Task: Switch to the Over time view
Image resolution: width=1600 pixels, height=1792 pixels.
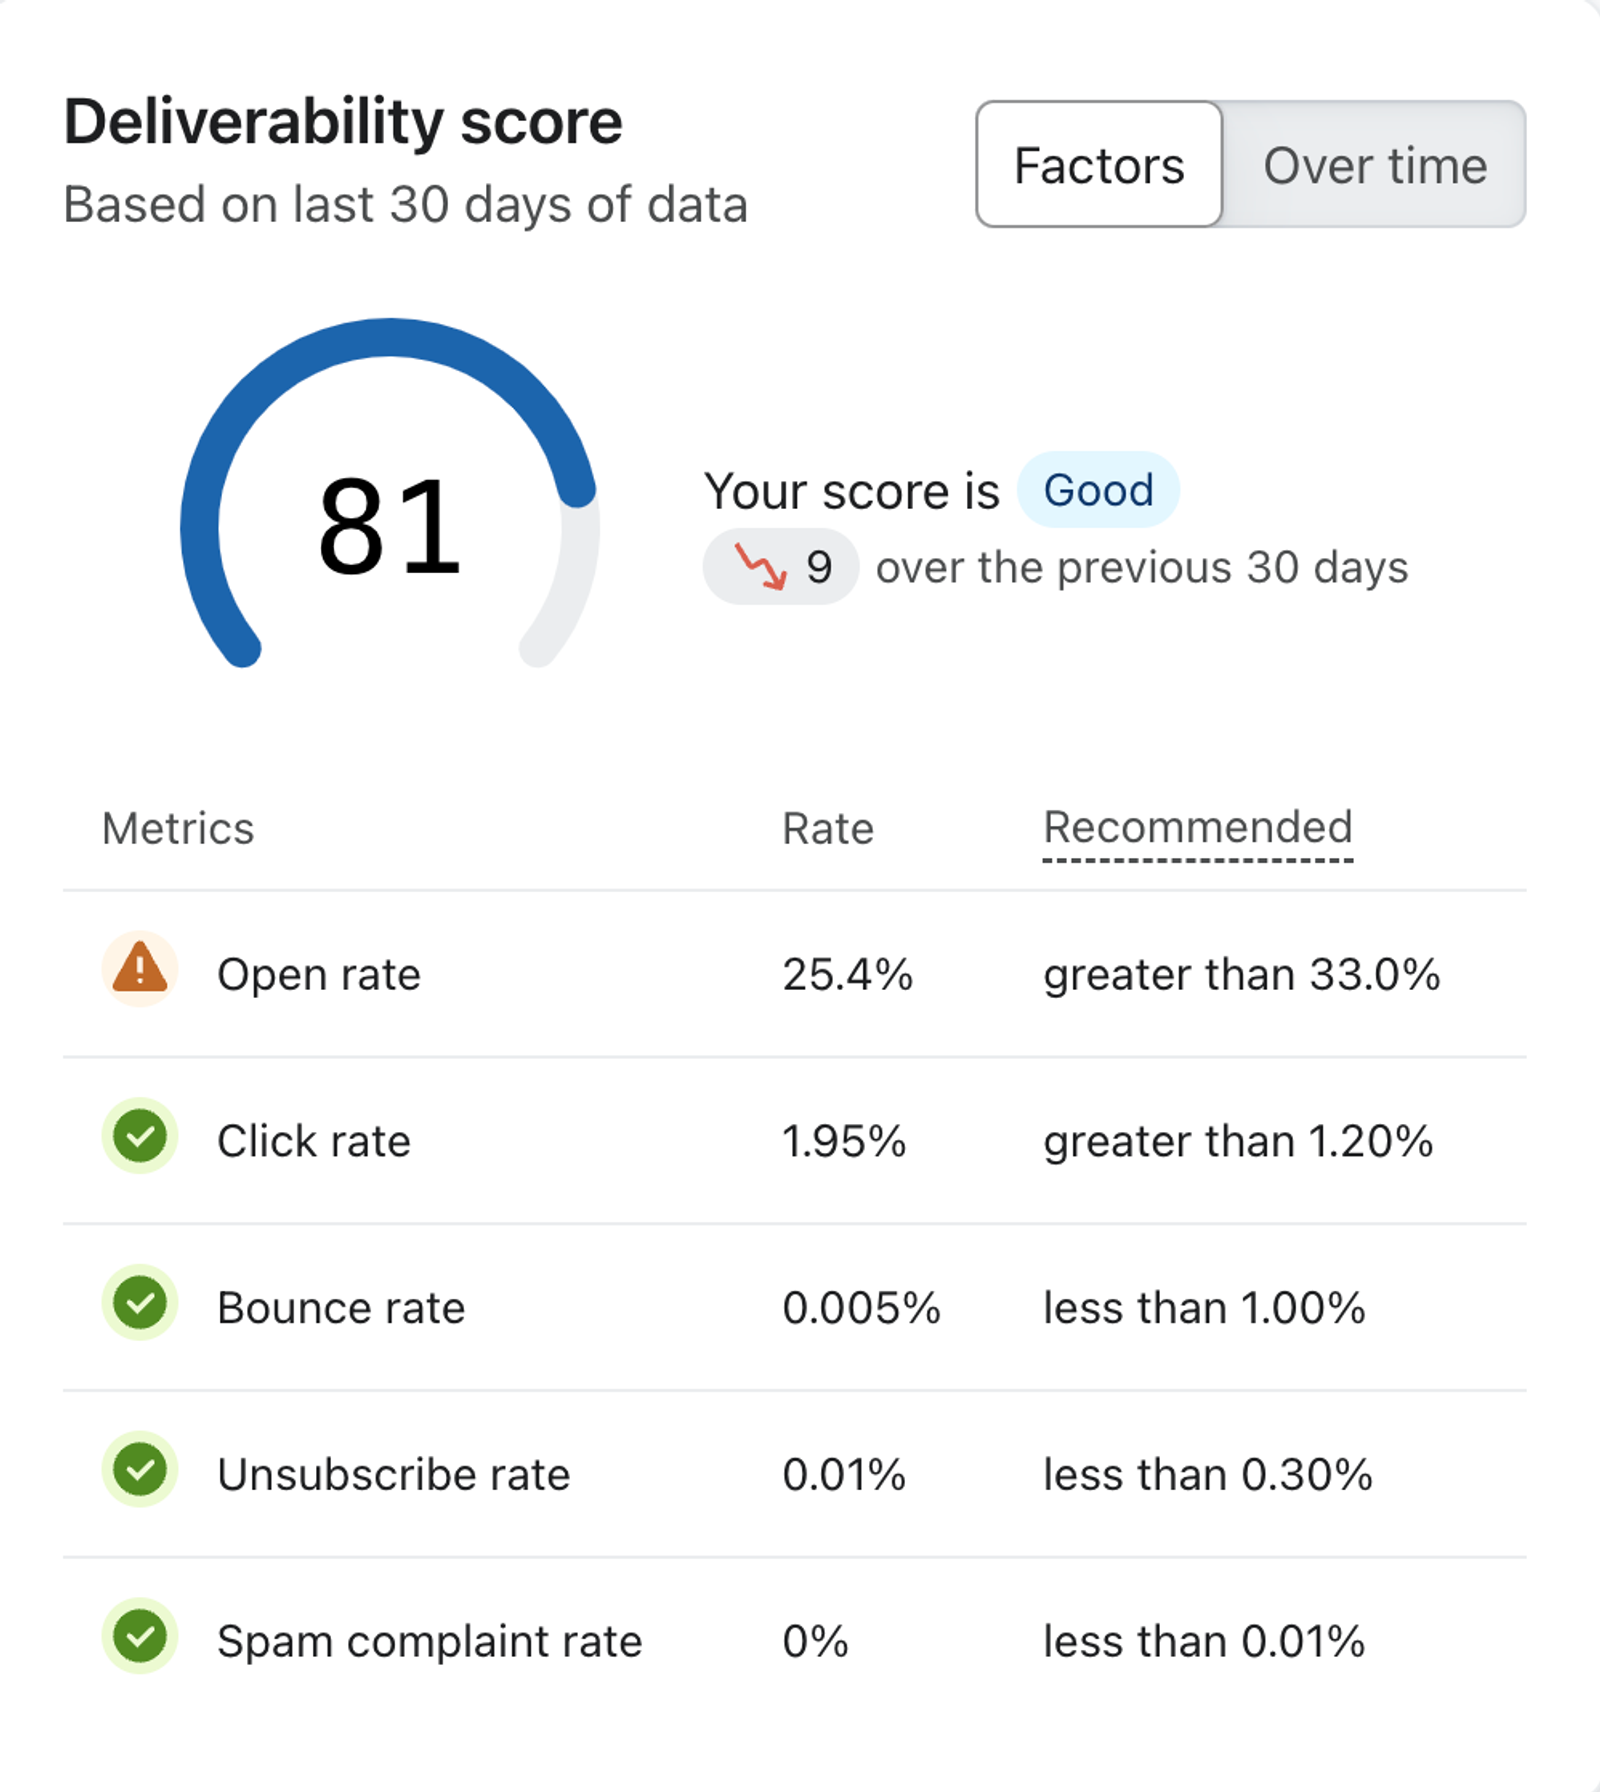Action: click(x=1374, y=165)
